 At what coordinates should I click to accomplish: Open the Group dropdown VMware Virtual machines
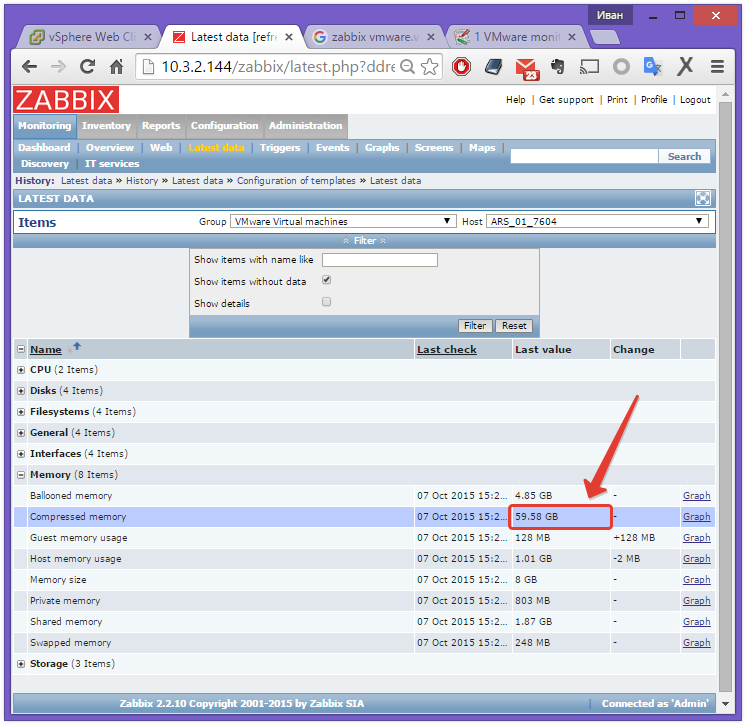[343, 222]
